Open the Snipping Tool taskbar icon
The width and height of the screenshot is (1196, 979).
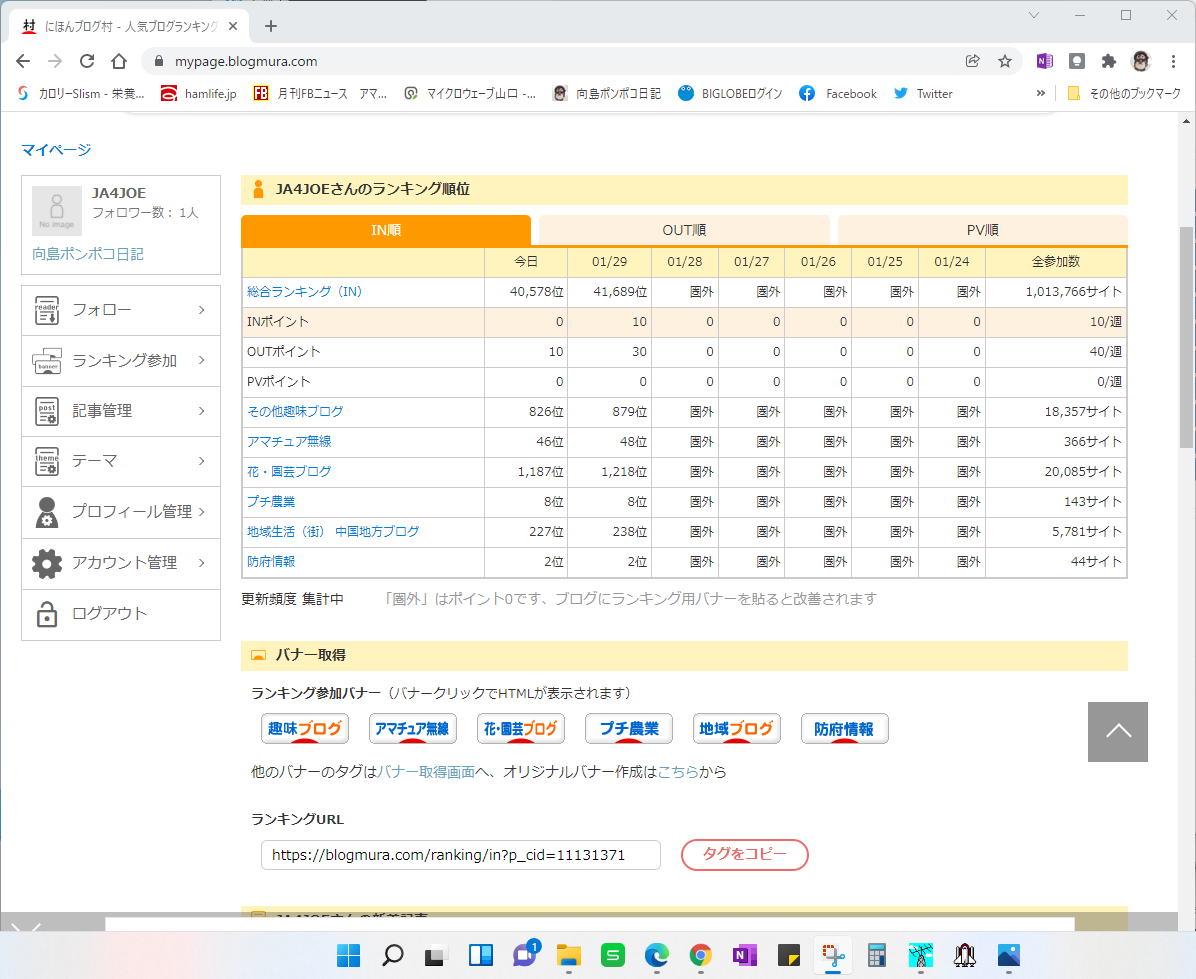tap(833, 955)
